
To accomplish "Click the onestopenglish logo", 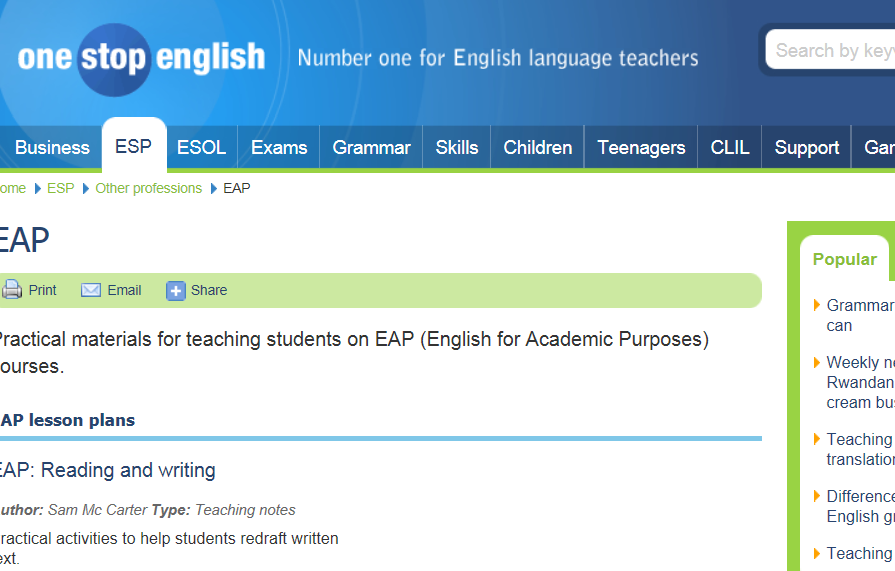I will 141,58.
